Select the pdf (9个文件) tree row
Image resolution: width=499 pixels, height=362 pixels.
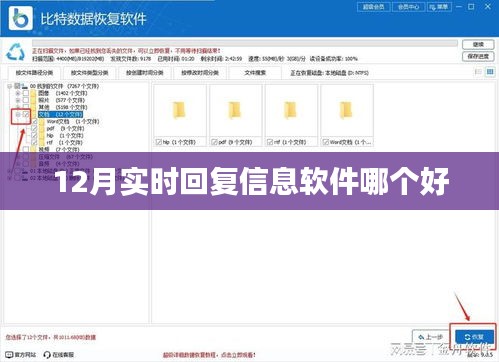click(x=65, y=128)
